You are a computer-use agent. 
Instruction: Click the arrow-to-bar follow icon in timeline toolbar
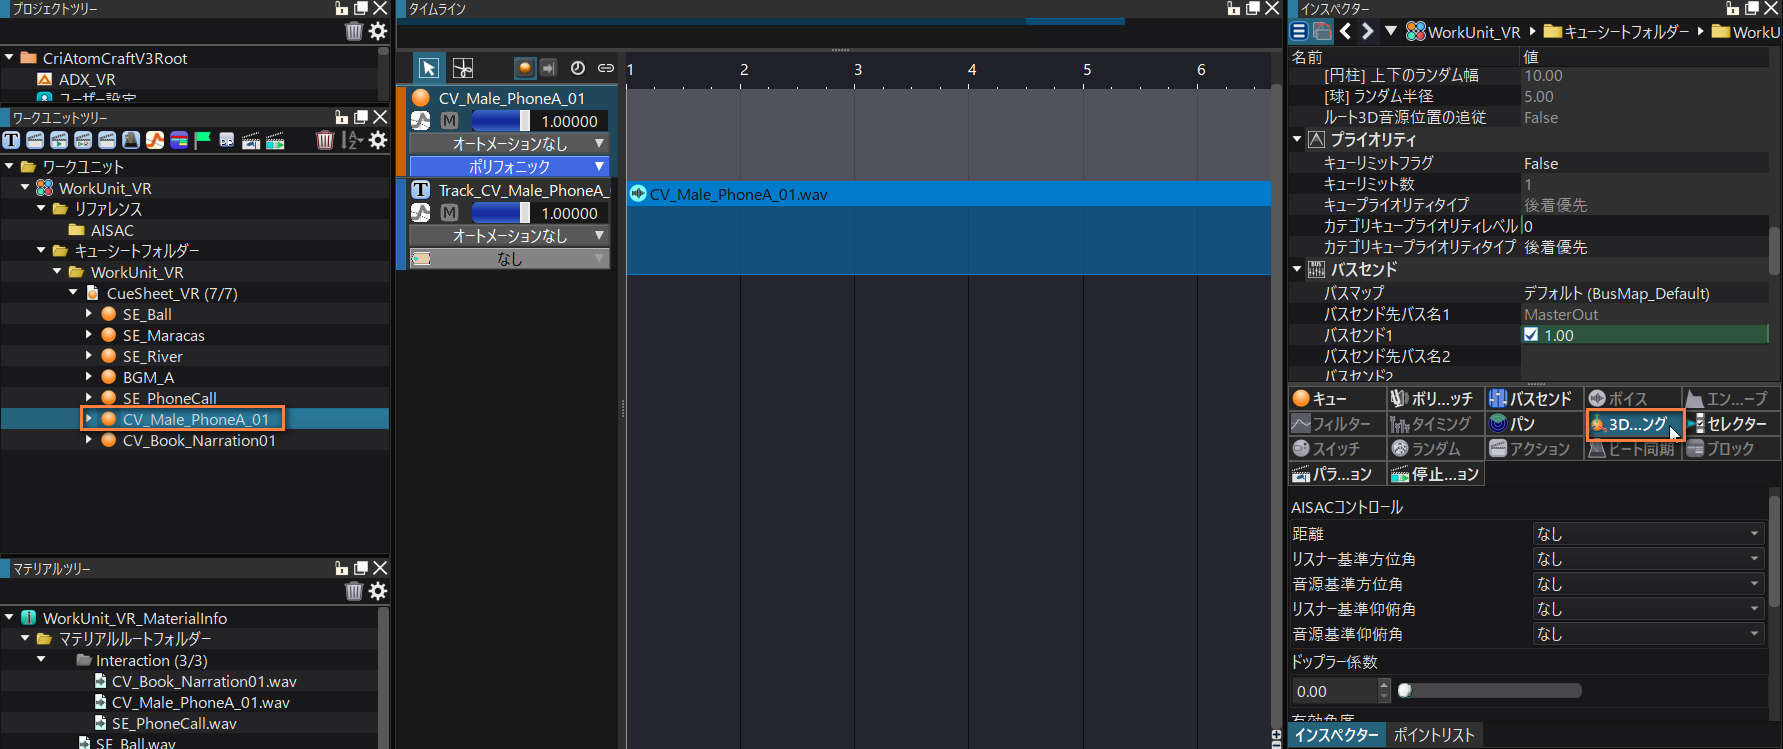coord(548,68)
